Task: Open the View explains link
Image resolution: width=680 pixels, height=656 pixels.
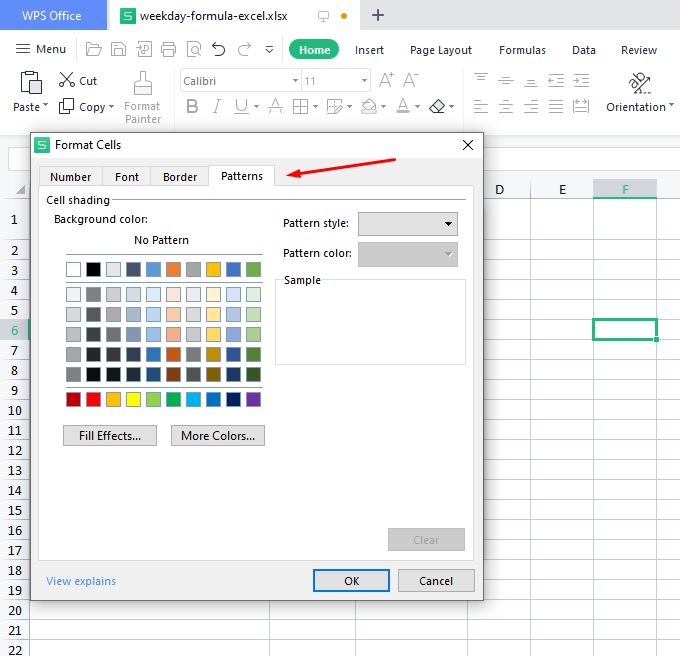Action: pyautogui.click(x=81, y=581)
